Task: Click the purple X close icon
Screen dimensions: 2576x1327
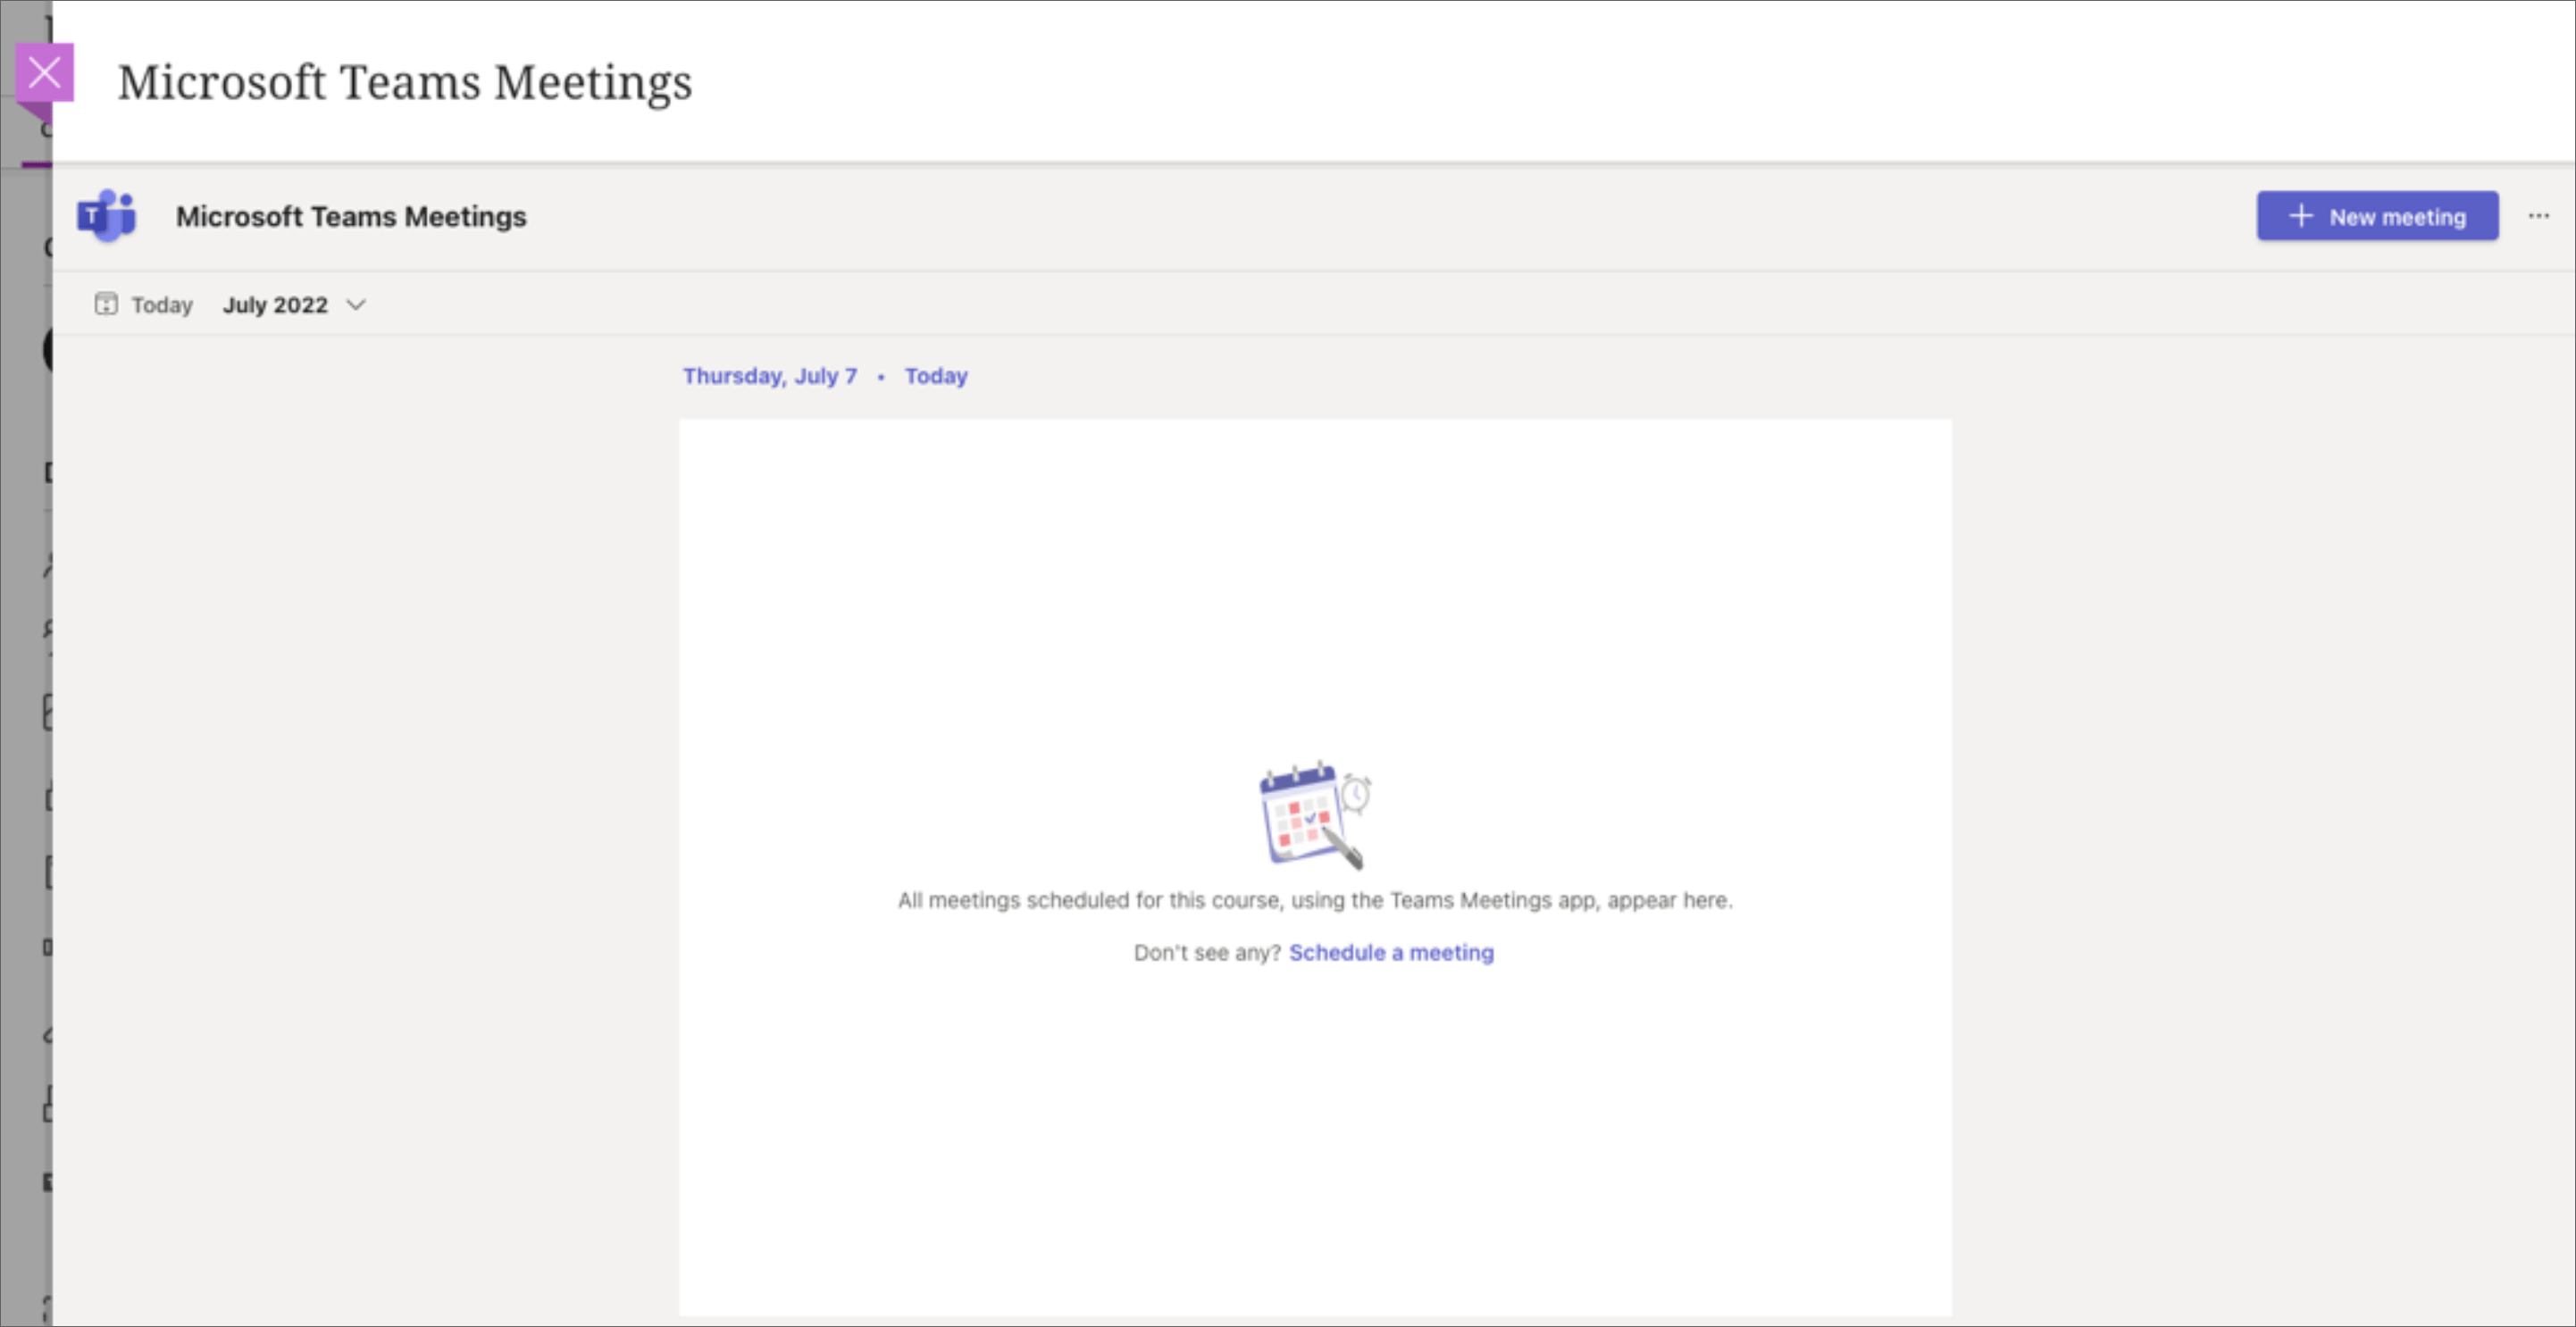Action: 45,72
